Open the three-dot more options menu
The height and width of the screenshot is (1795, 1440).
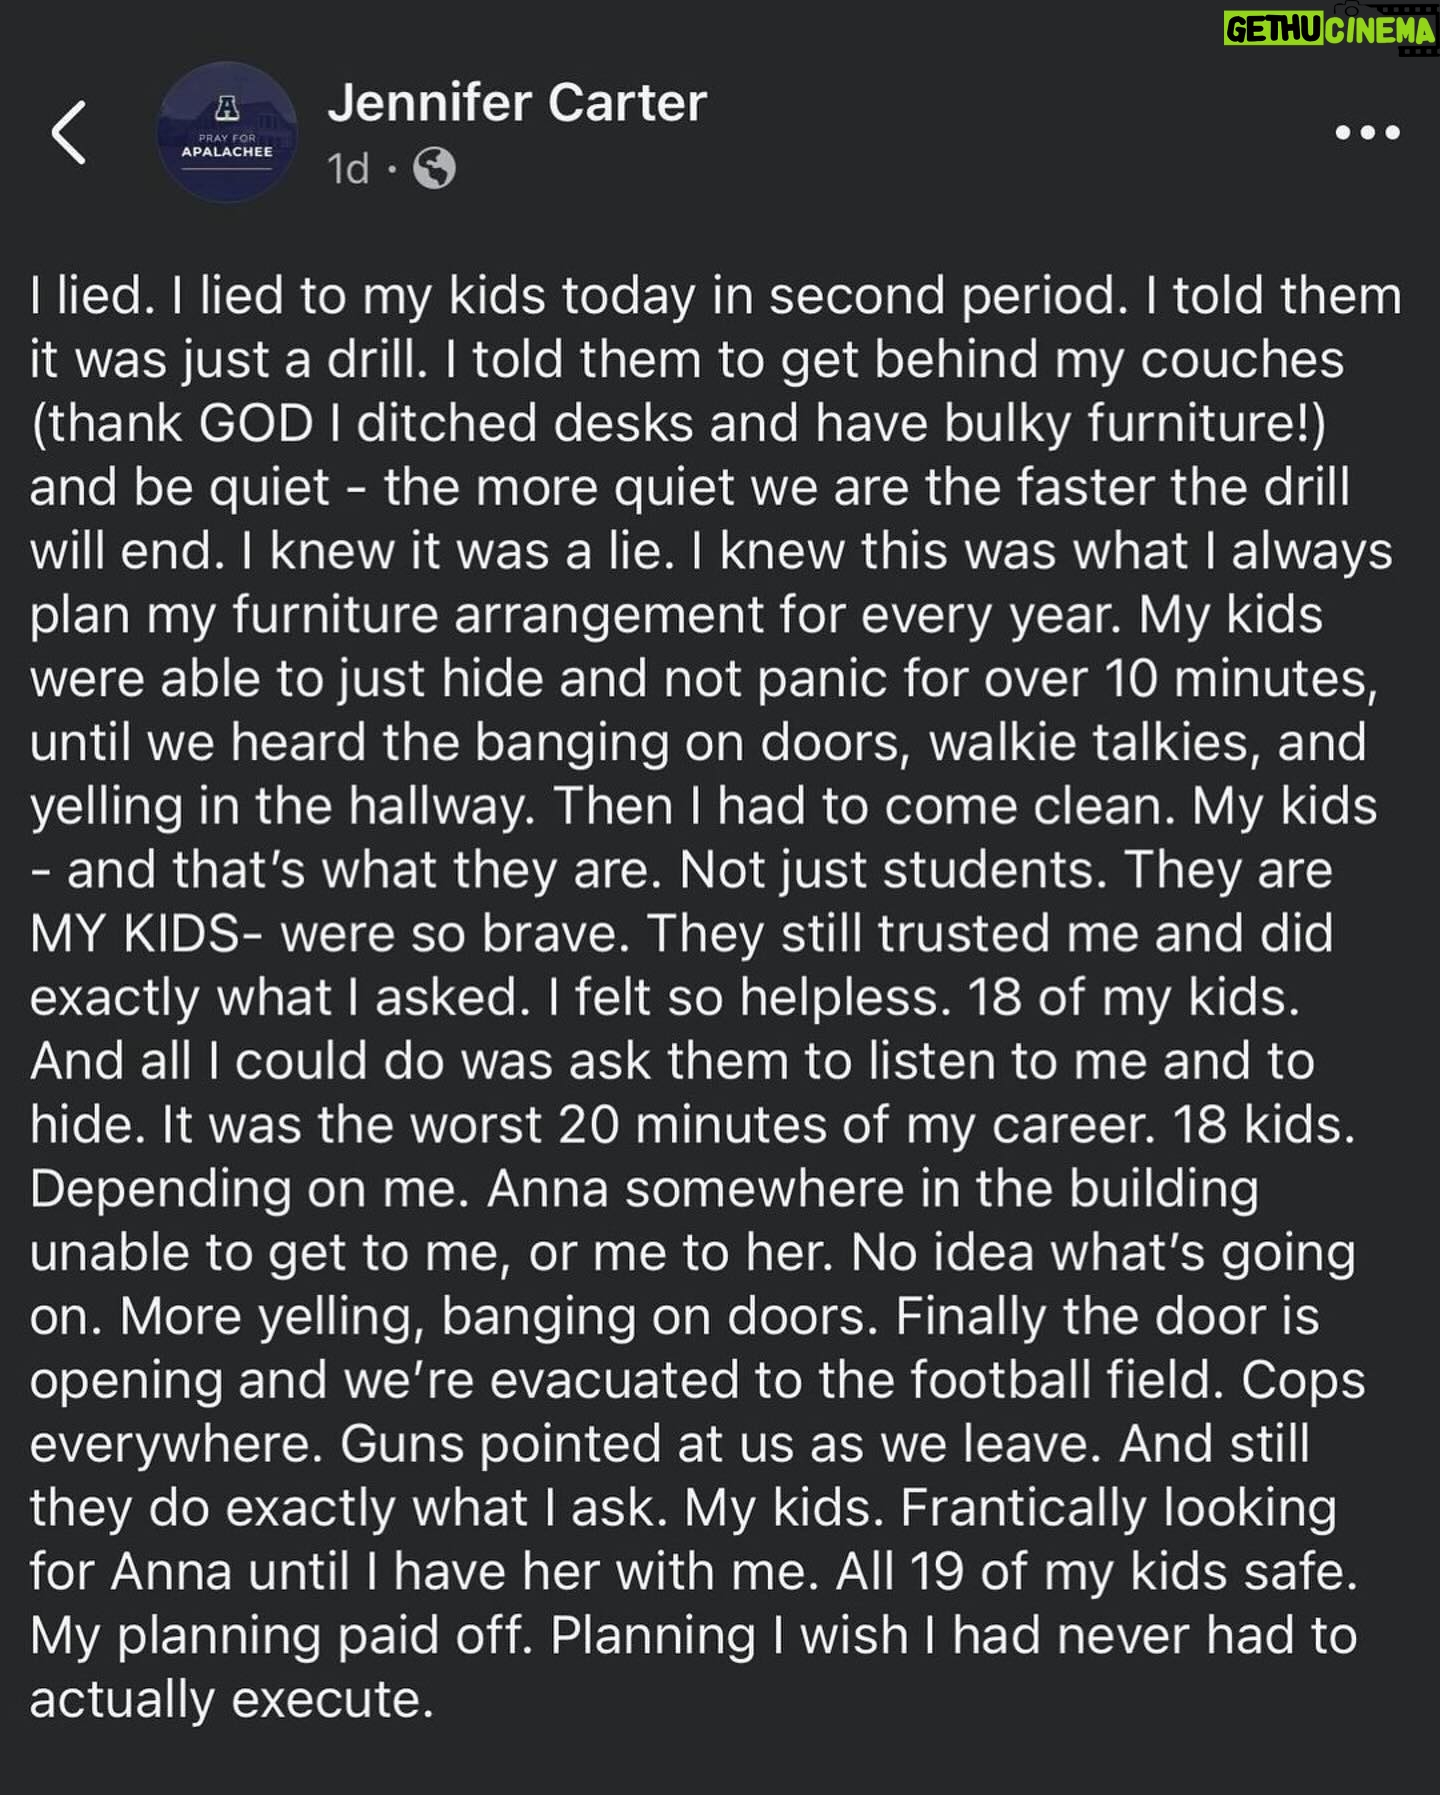tap(1367, 132)
